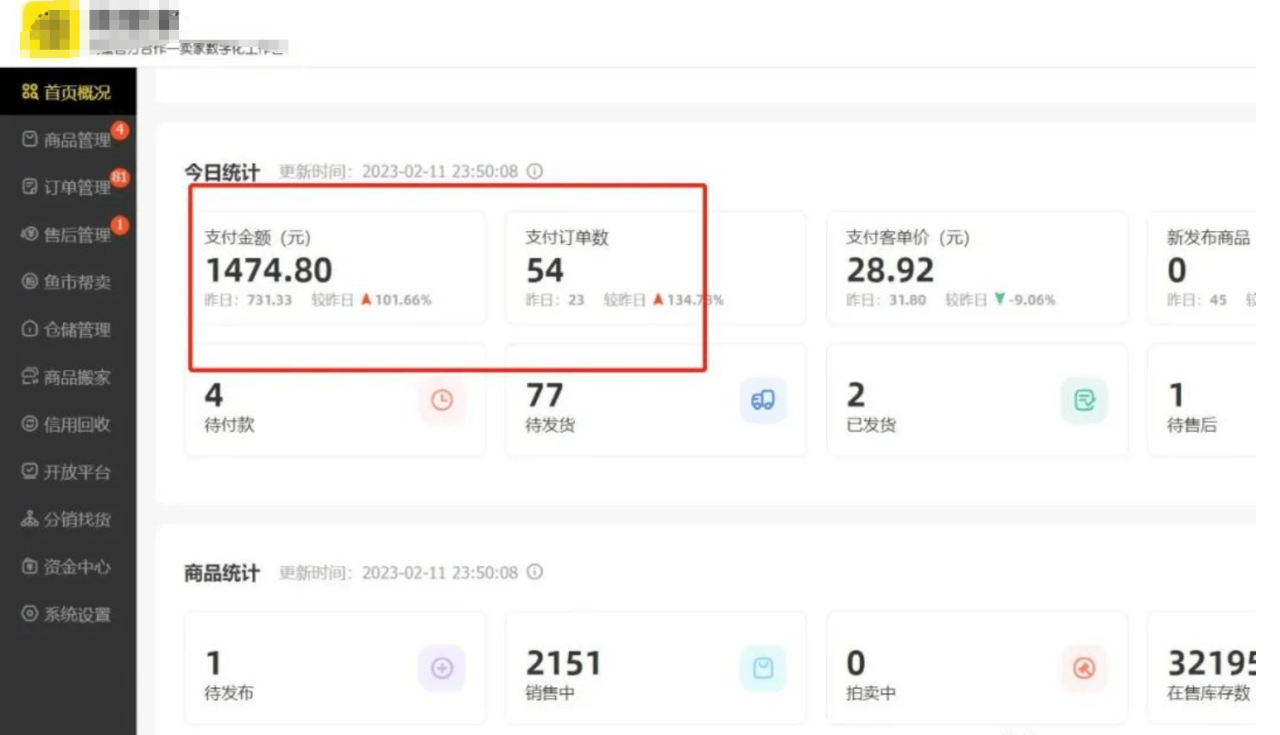Navigate to 仓储管理 section
The image size is (1280, 735).
coord(68,330)
